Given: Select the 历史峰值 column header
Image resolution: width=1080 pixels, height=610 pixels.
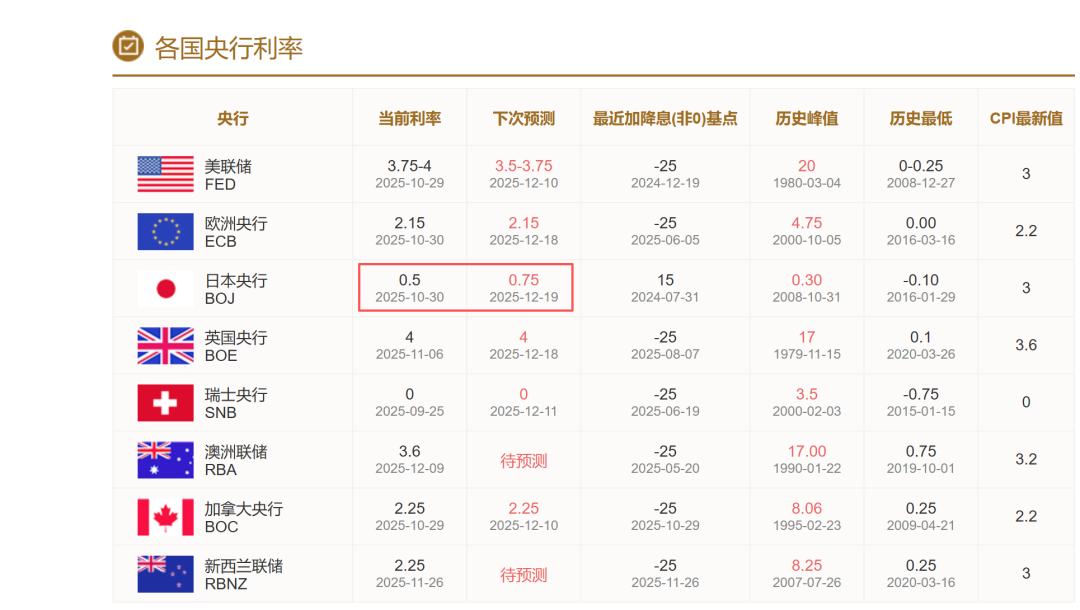Looking at the screenshot, I should pos(806,118).
